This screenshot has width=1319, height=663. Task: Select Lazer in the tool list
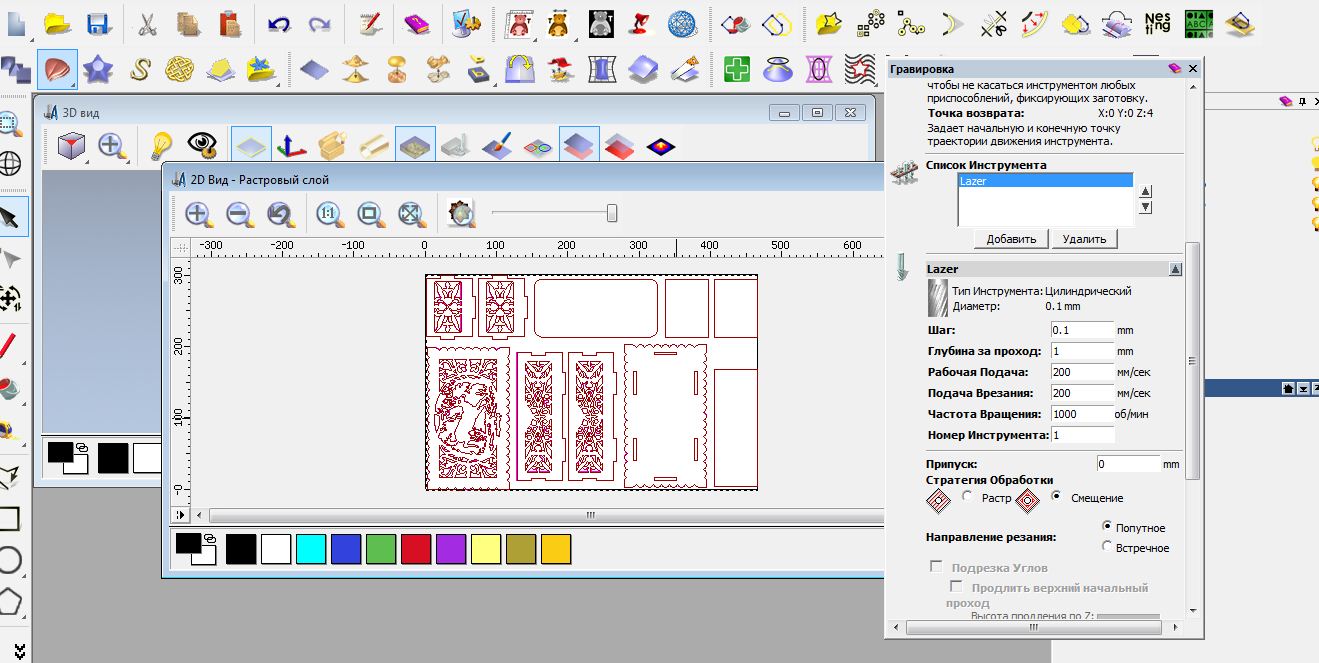click(1046, 181)
